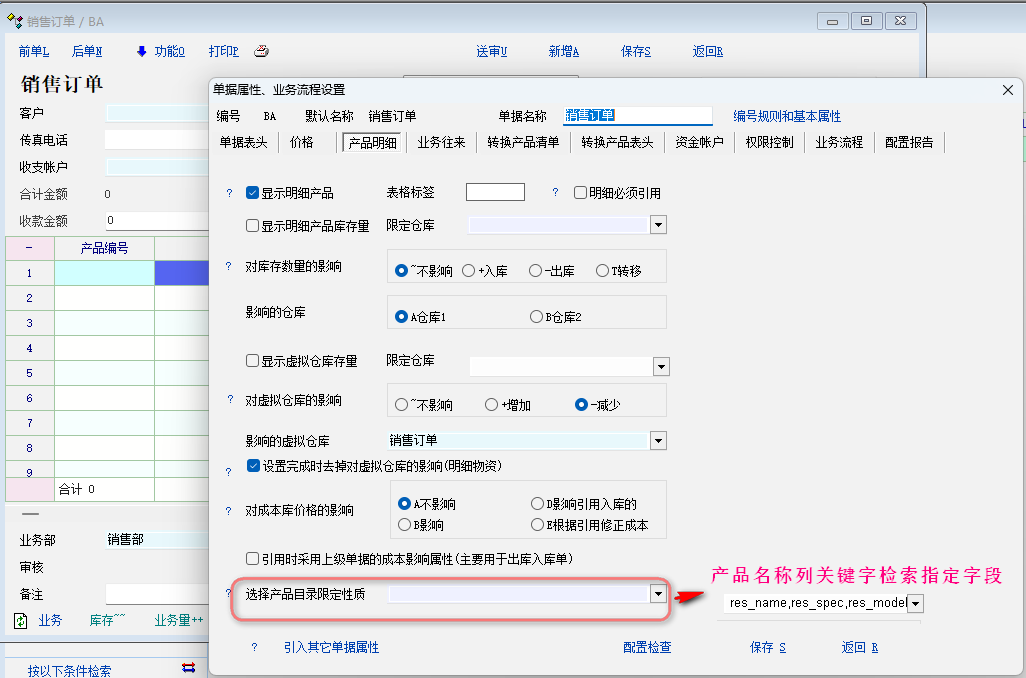Viewport: 1026px width, 678px height.
Task: Click the help icon before 明细必须引用
Action: (x=555, y=193)
